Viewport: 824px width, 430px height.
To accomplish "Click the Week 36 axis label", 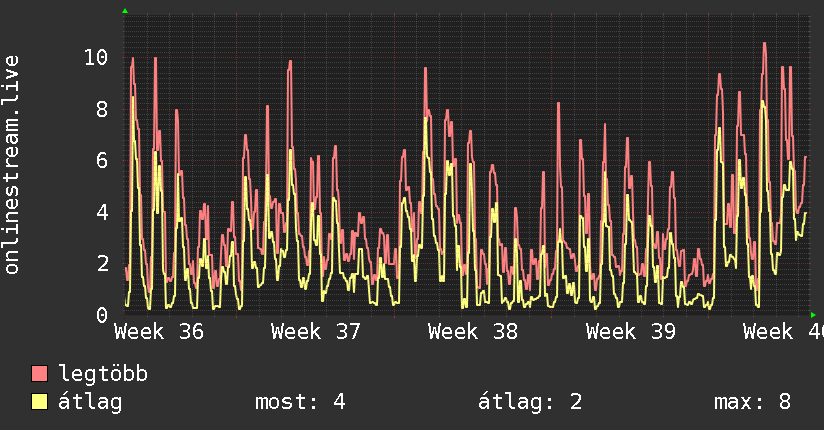I will click(x=159, y=332).
